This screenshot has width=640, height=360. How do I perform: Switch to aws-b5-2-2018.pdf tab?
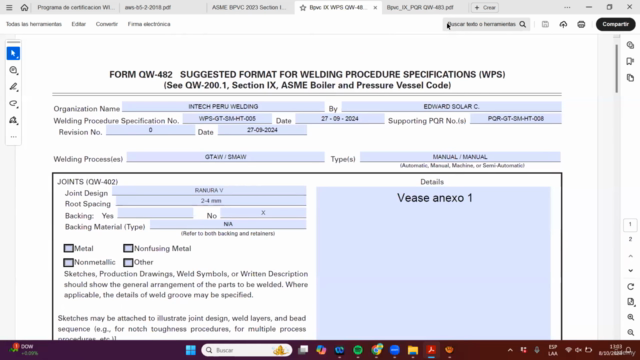click(x=148, y=7)
